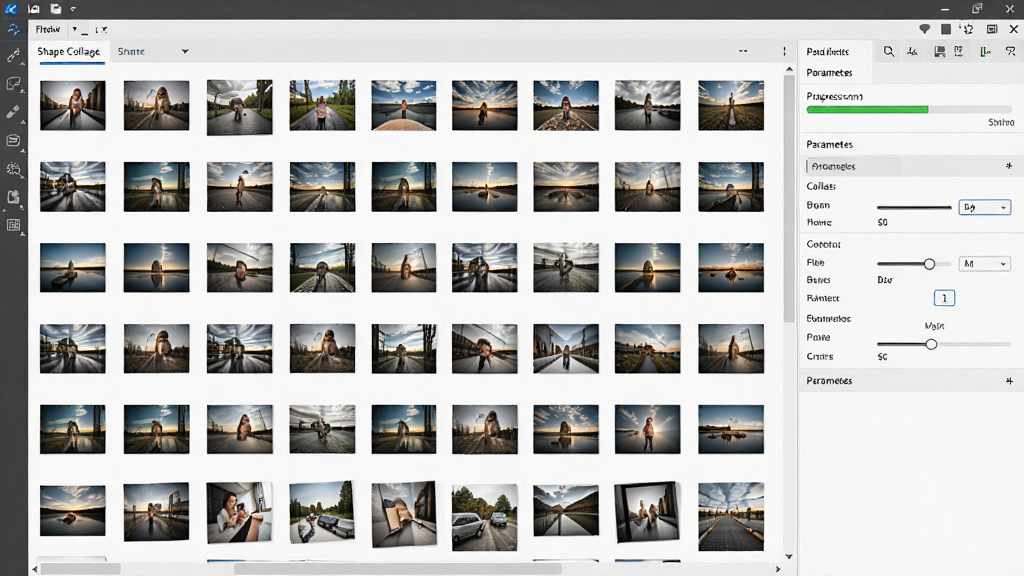This screenshot has width=1024, height=576.
Task: Expand the Aromoples row with its plus icon
Action: (1009, 166)
